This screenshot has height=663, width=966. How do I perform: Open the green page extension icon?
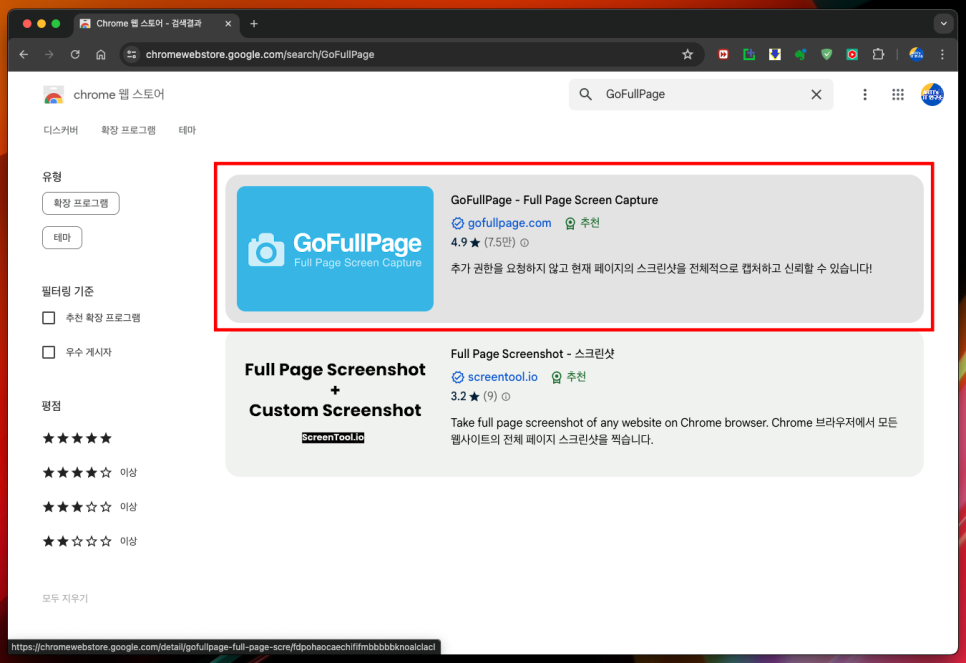[x=749, y=55]
